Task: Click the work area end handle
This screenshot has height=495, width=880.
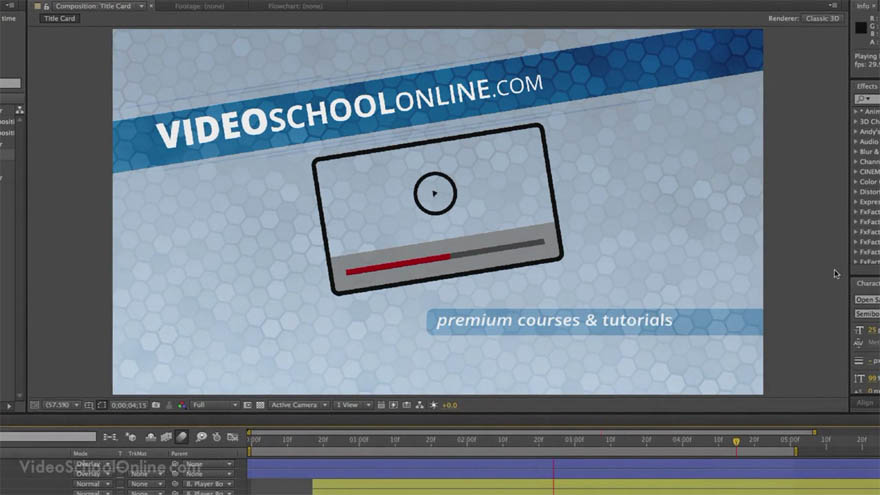Action: 795,451
